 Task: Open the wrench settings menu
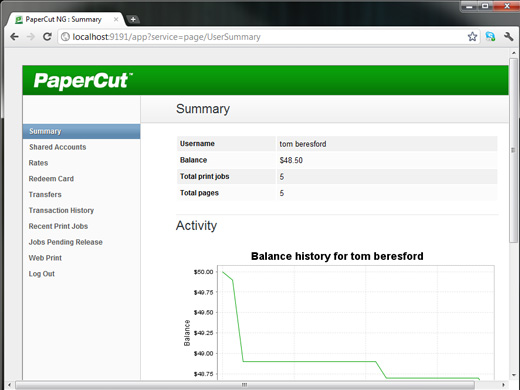(x=508, y=37)
